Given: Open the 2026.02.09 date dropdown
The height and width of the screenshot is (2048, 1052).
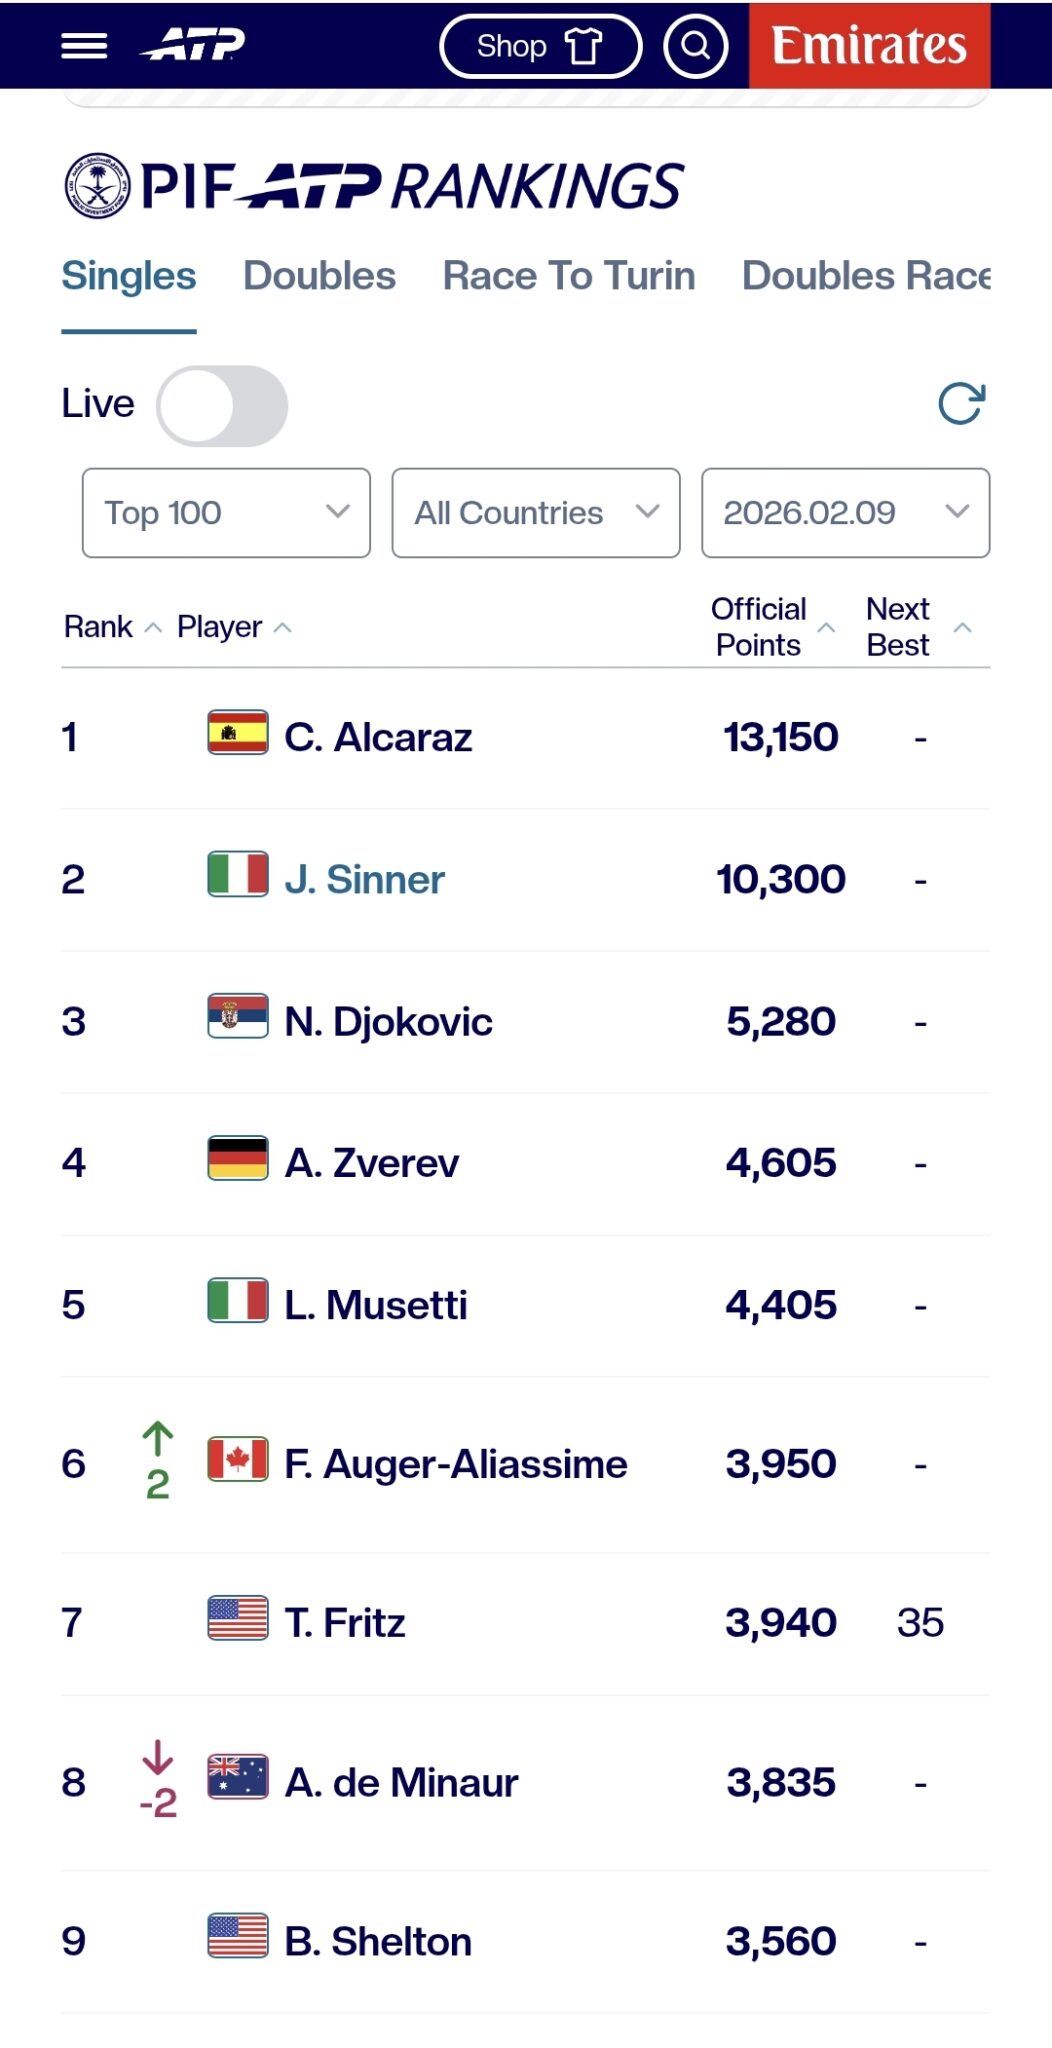Looking at the screenshot, I should coord(845,513).
